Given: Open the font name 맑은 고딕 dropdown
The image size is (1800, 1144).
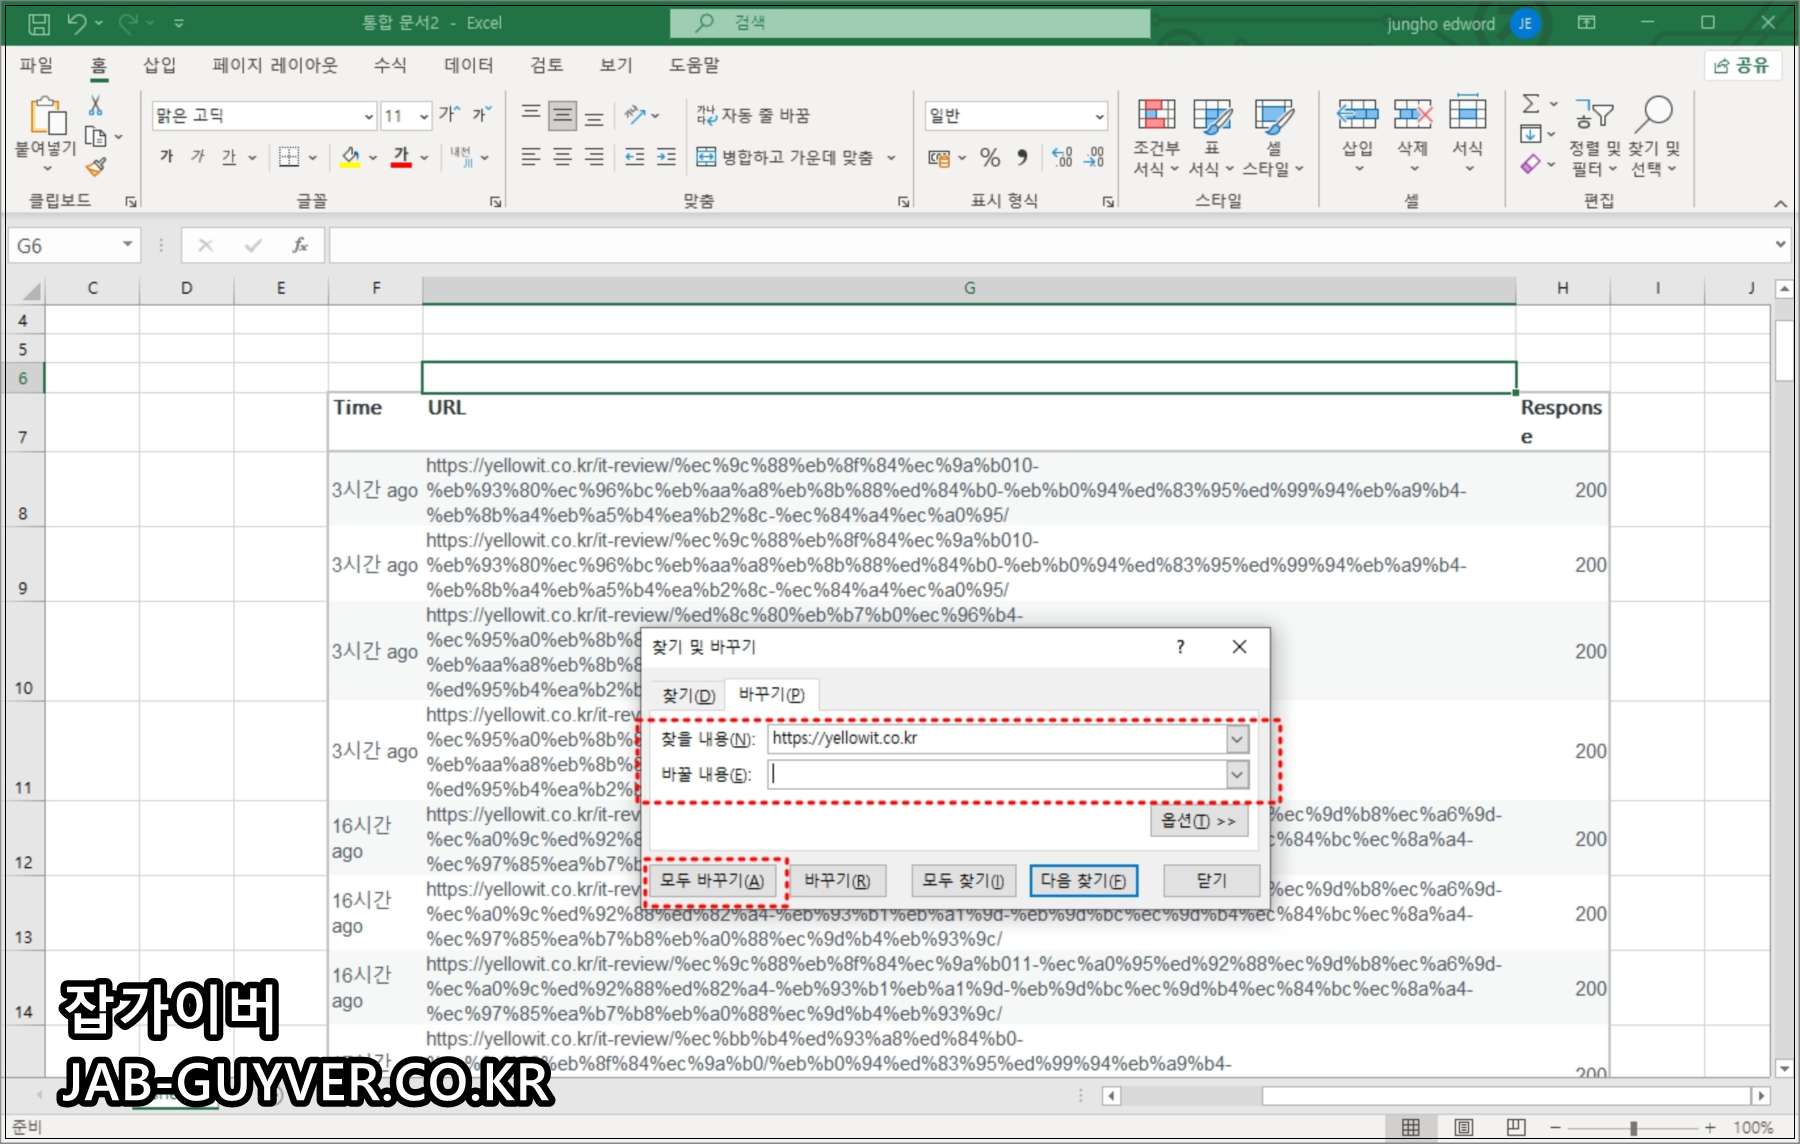Looking at the screenshot, I should click(369, 116).
